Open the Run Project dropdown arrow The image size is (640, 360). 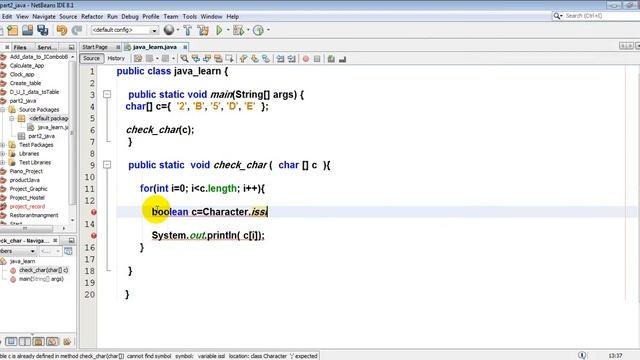pyautogui.click(x=228, y=30)
